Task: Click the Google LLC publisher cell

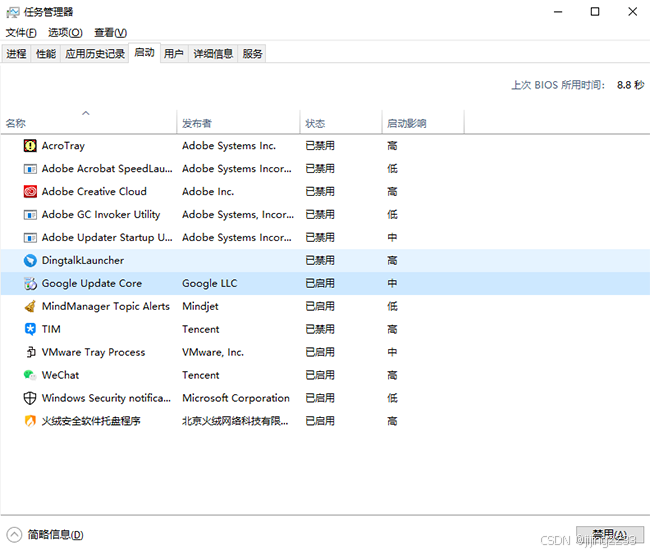Action: (210, 284)
